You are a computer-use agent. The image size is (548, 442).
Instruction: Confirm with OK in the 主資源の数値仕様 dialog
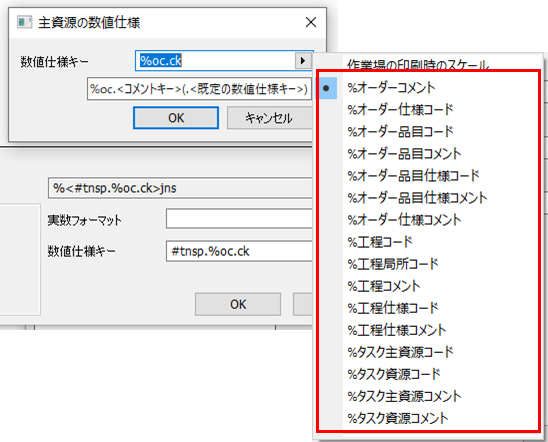(x=176, y=118)
